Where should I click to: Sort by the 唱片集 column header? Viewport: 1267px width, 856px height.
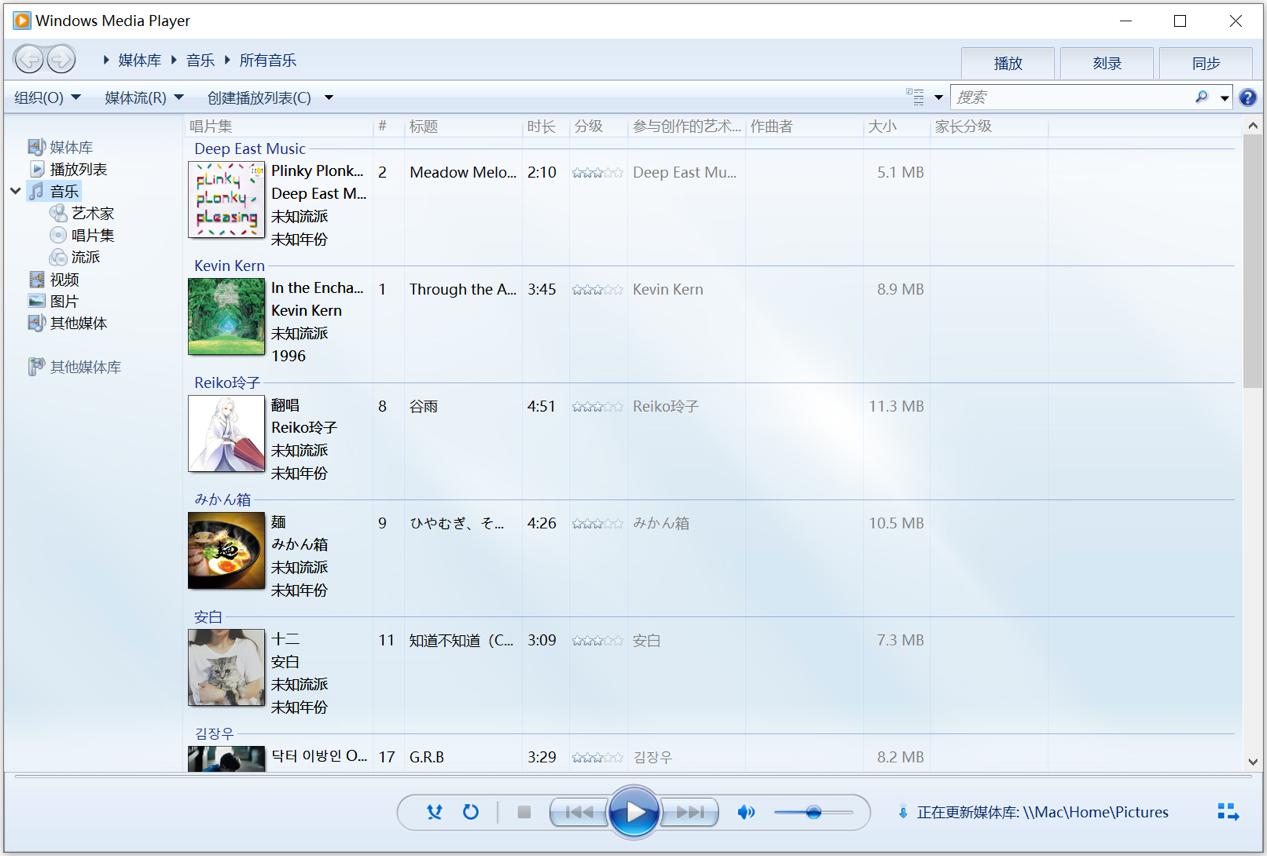click(279, 126)
